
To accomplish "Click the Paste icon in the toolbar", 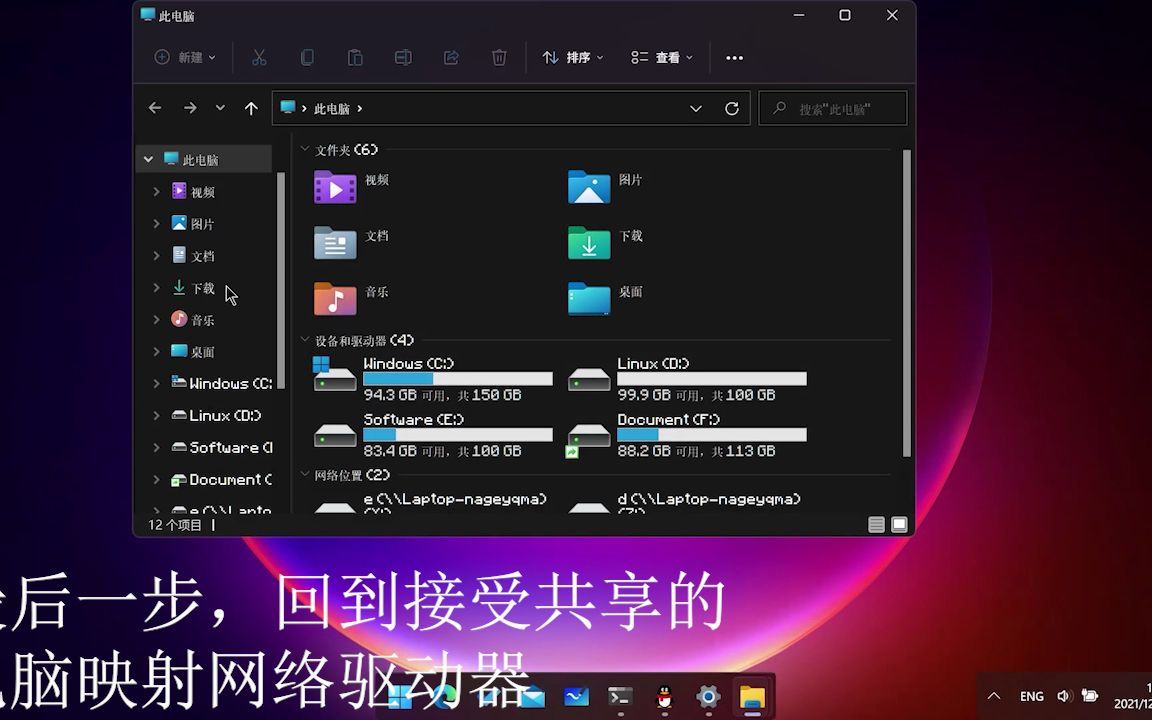I will (355, 57).
